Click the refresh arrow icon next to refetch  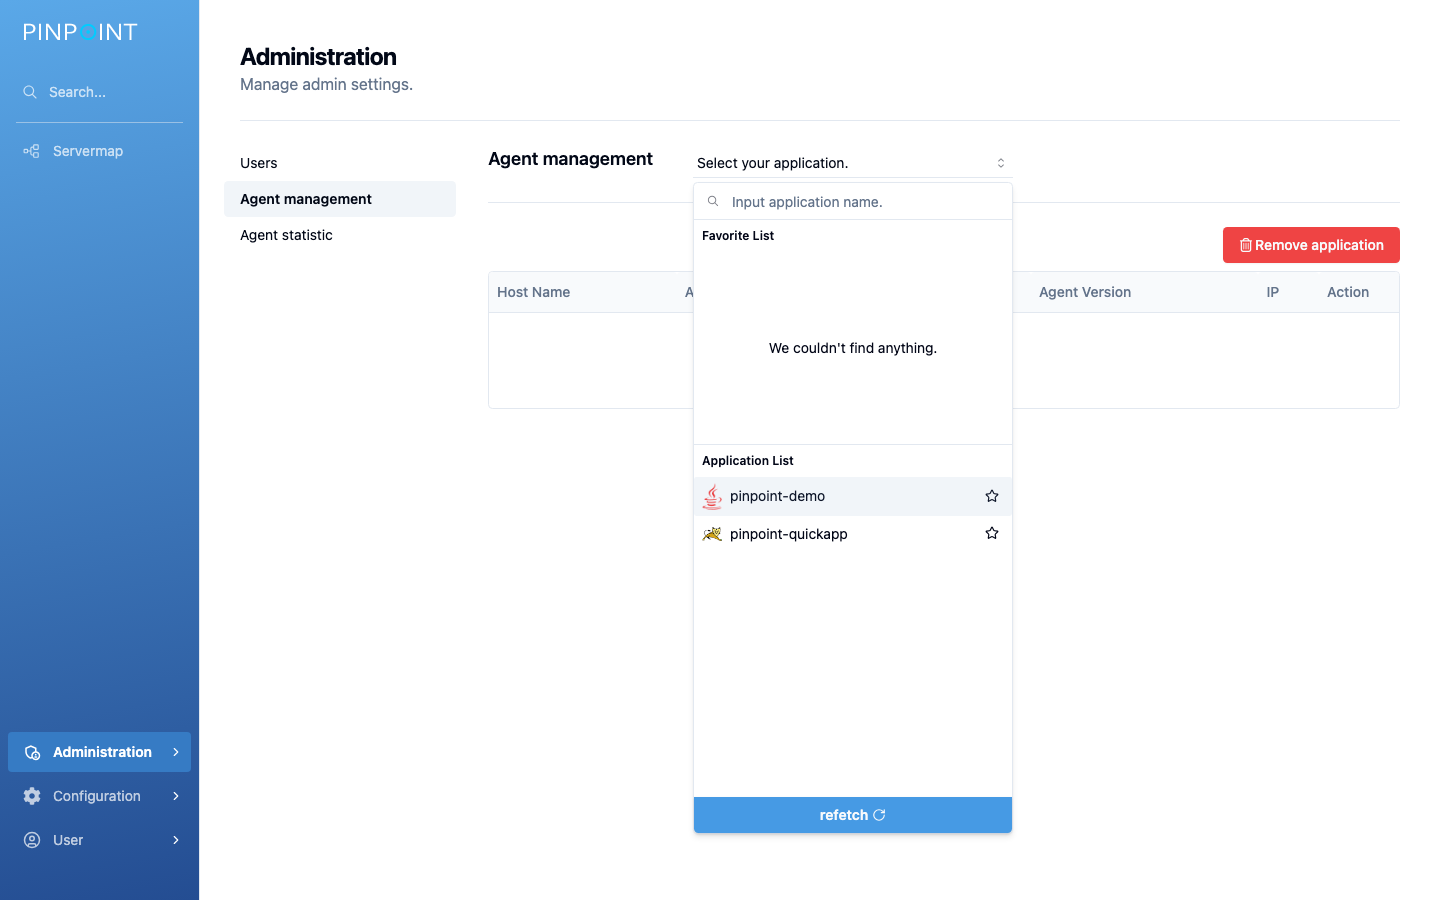[880, 815]
